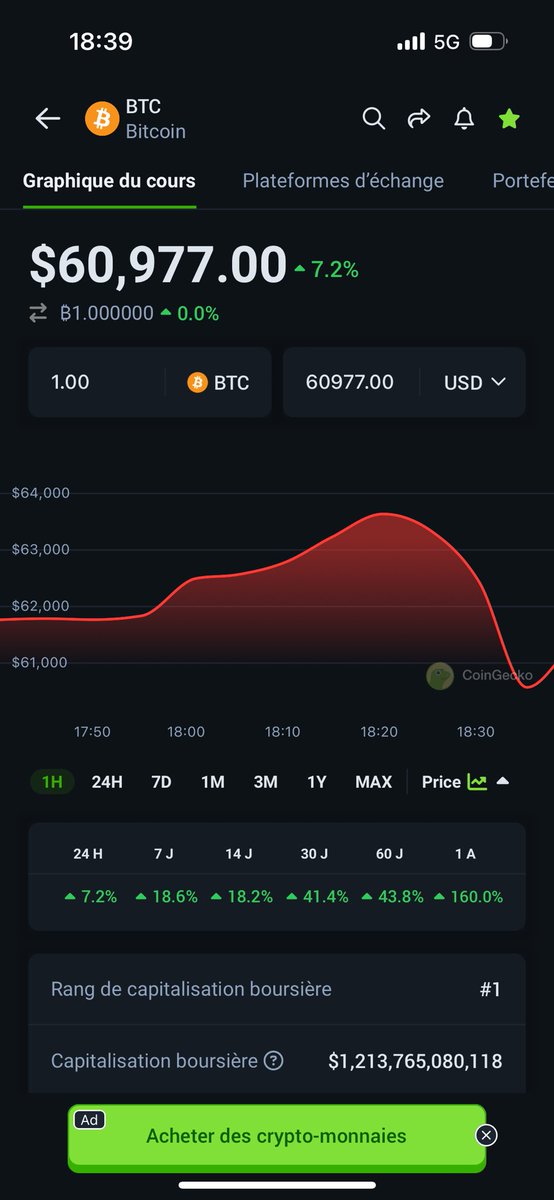554x1200 pixels.
Task: Tap the 18:39 clock in status bar
Action: tap(101, 42)
